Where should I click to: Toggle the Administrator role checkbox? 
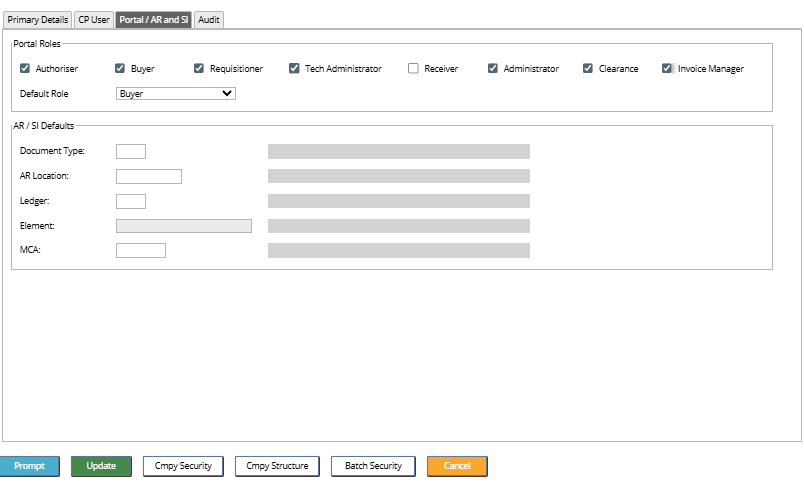tap(493, 68)
